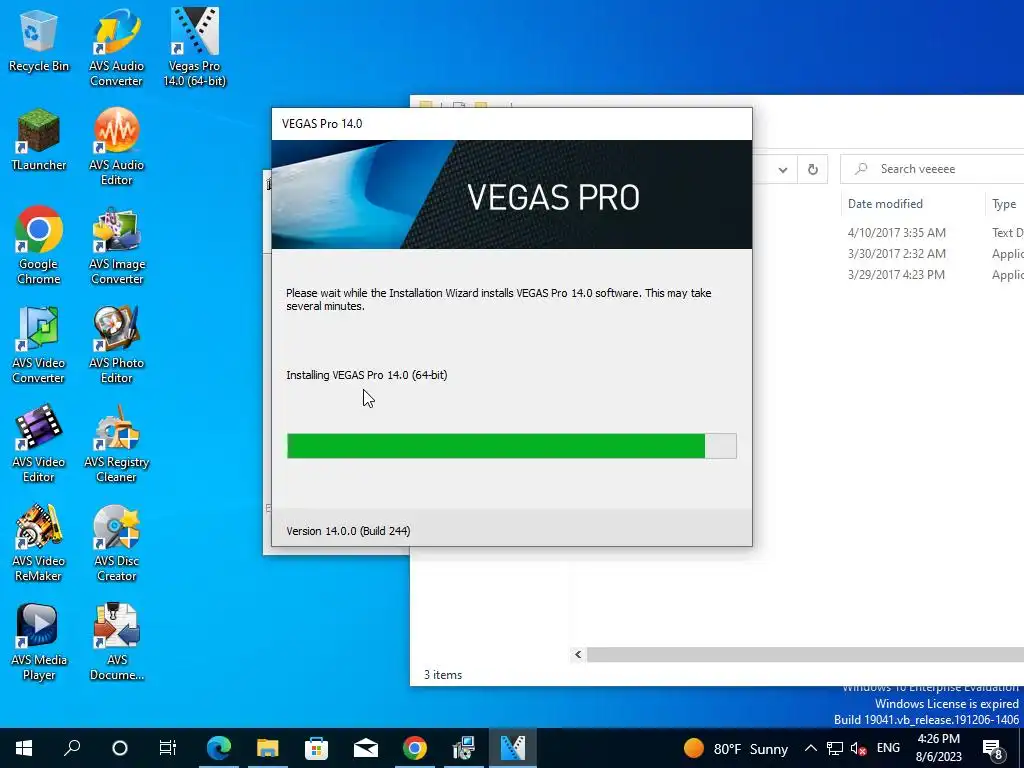Launch AVS Media Player shortcut
This screenshot has width=1024, height=768.
[39, 641]
